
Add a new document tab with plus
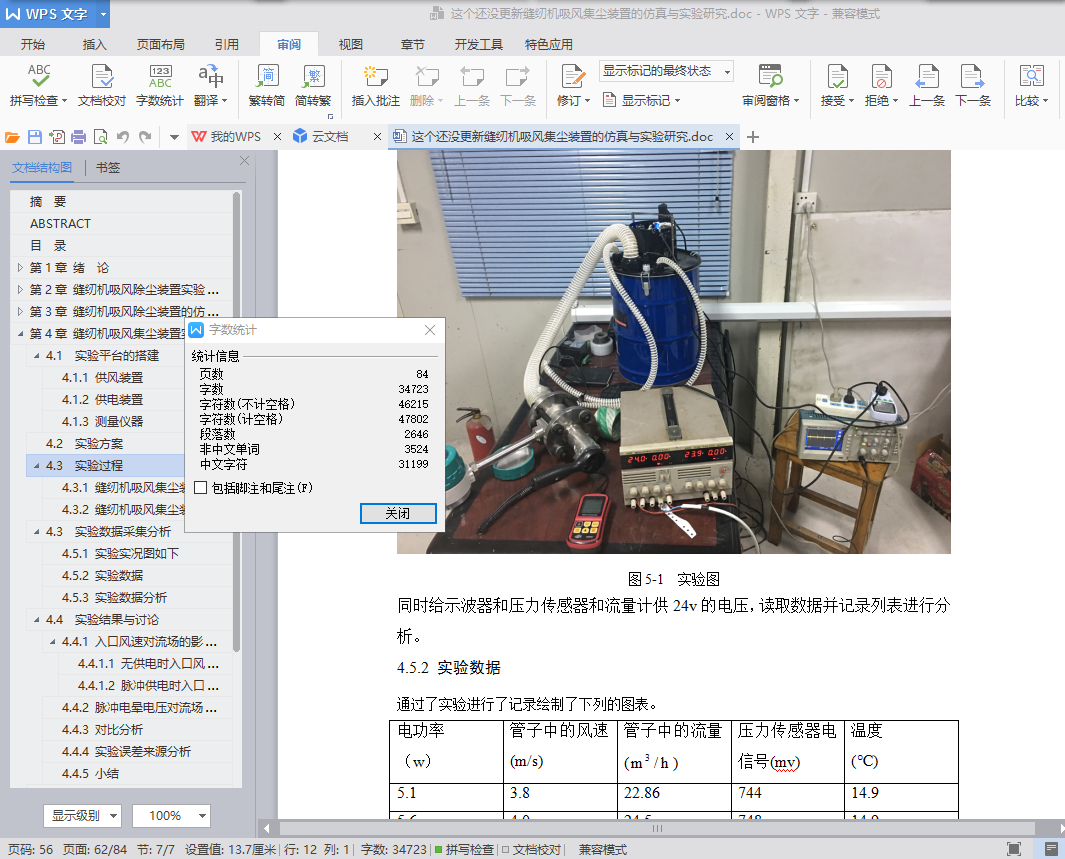pyautogui.click(x=753, y=137)
